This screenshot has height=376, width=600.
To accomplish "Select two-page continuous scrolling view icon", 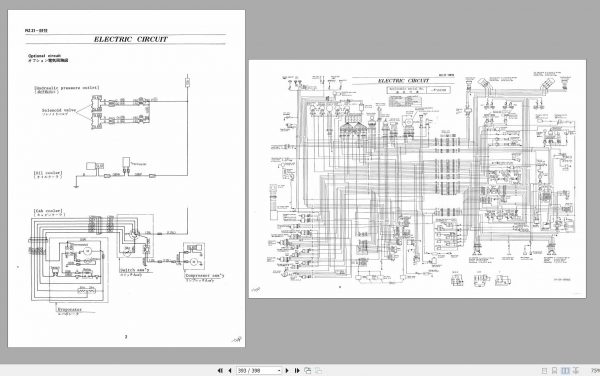I will 576,371.
